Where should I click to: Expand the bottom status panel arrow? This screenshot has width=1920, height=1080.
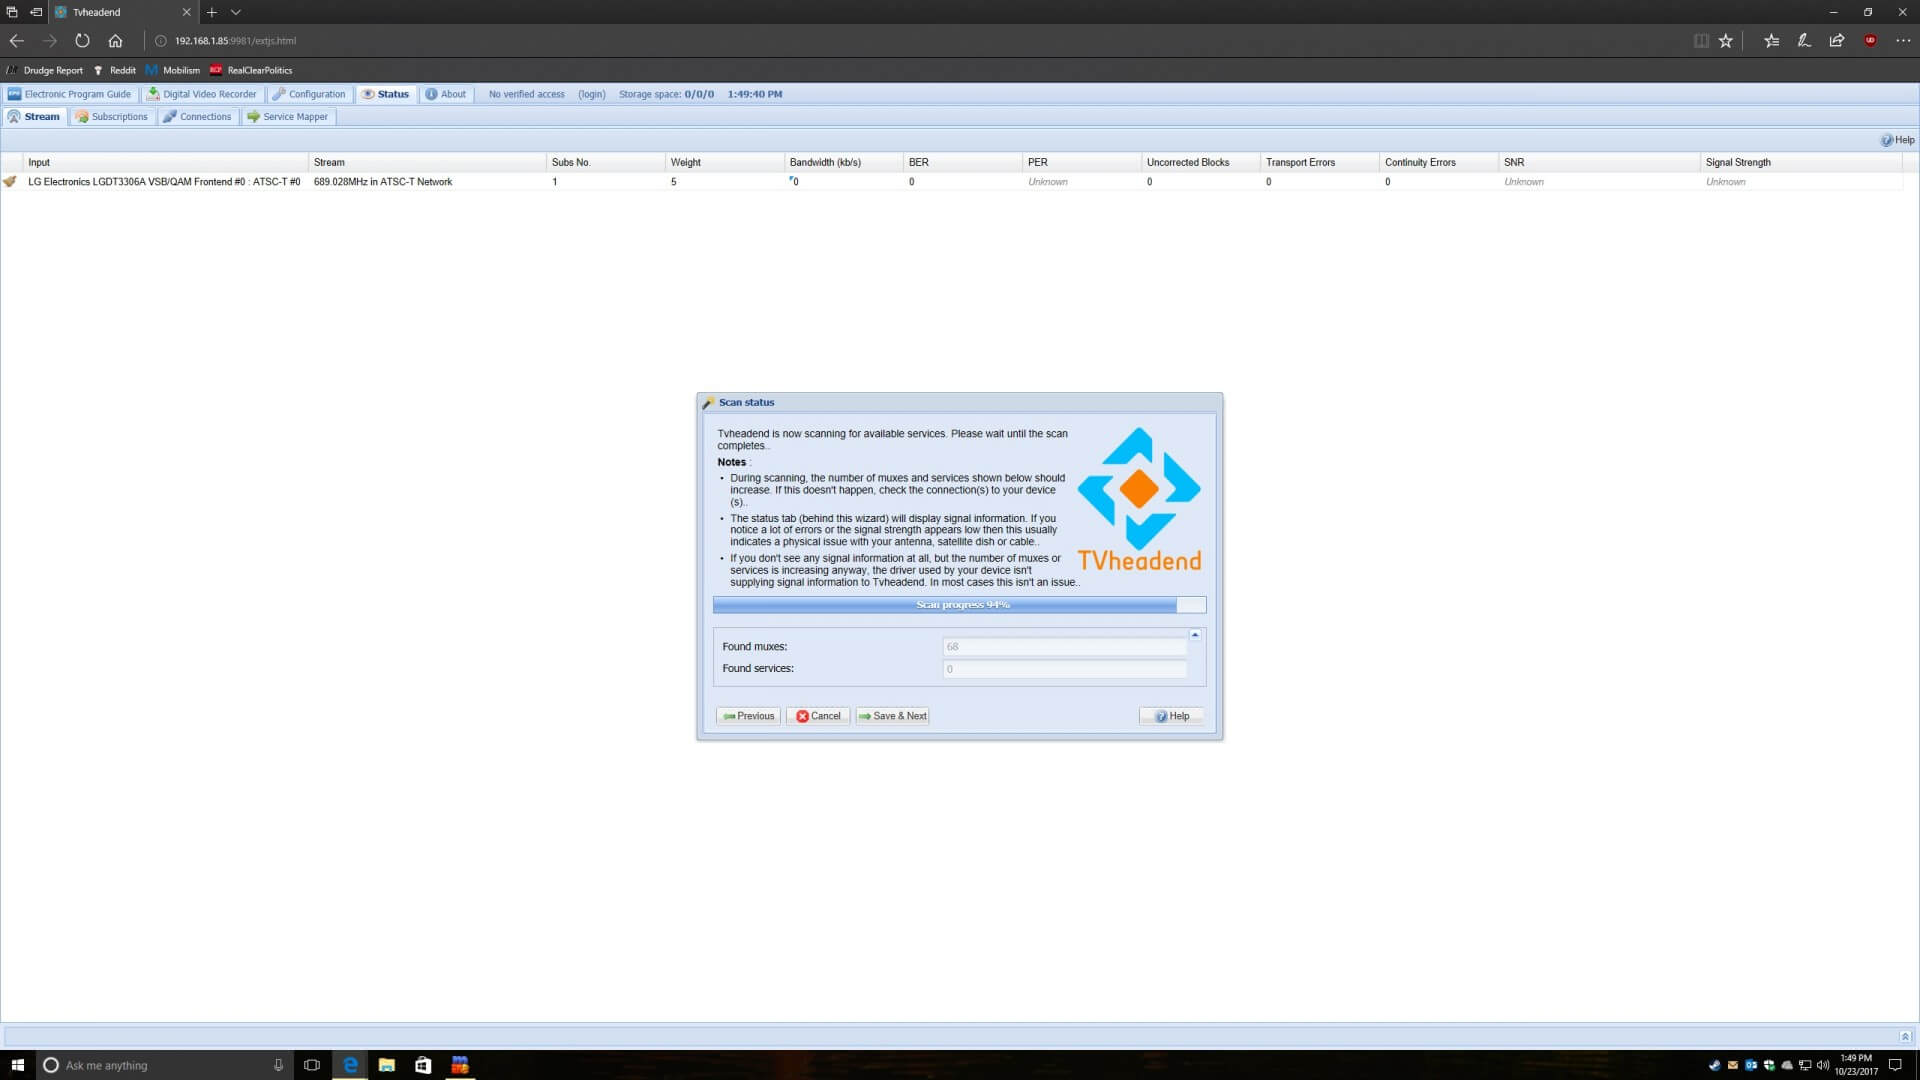coord(1904,1036)
